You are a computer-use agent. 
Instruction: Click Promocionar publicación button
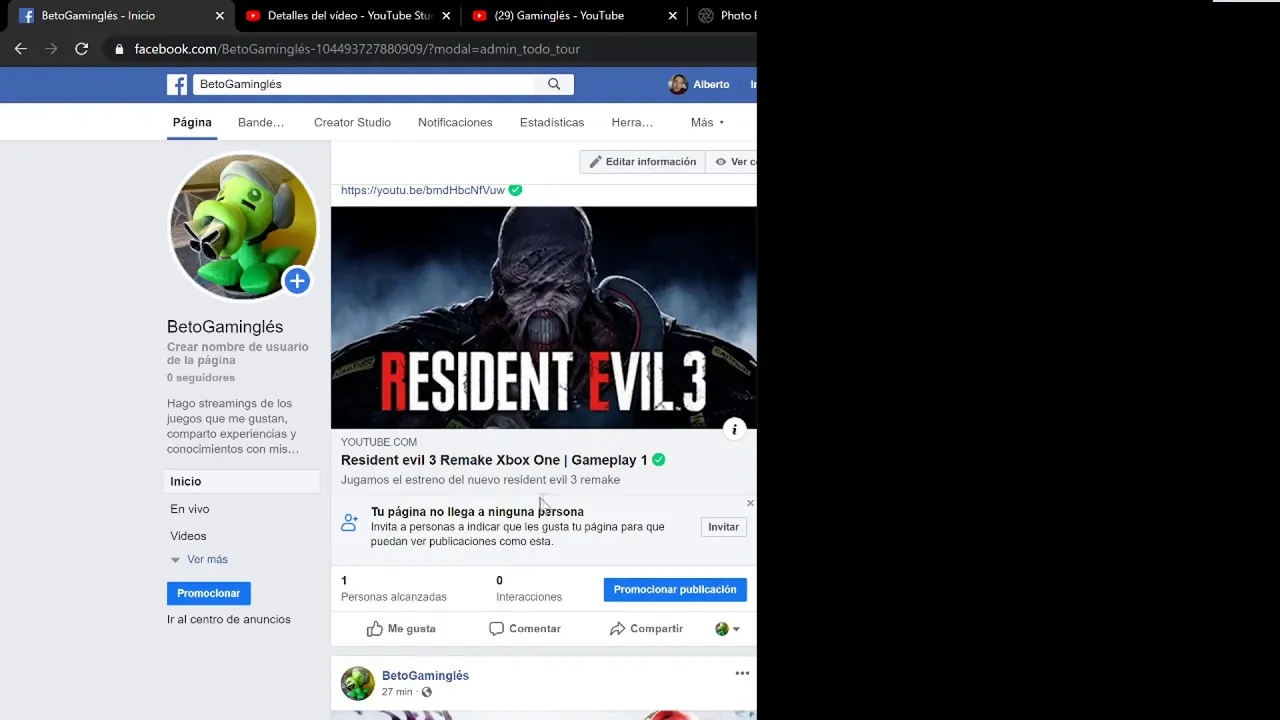pos(675,590)
